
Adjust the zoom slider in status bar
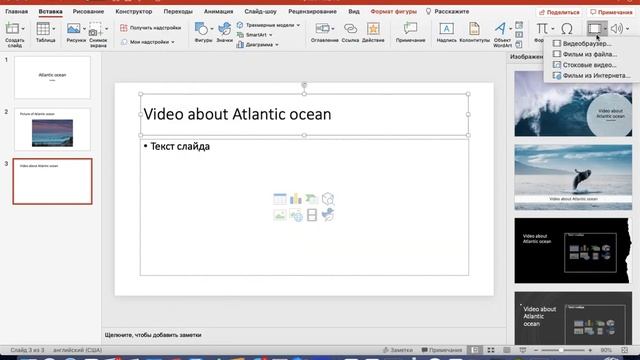(x=562, y=350)
